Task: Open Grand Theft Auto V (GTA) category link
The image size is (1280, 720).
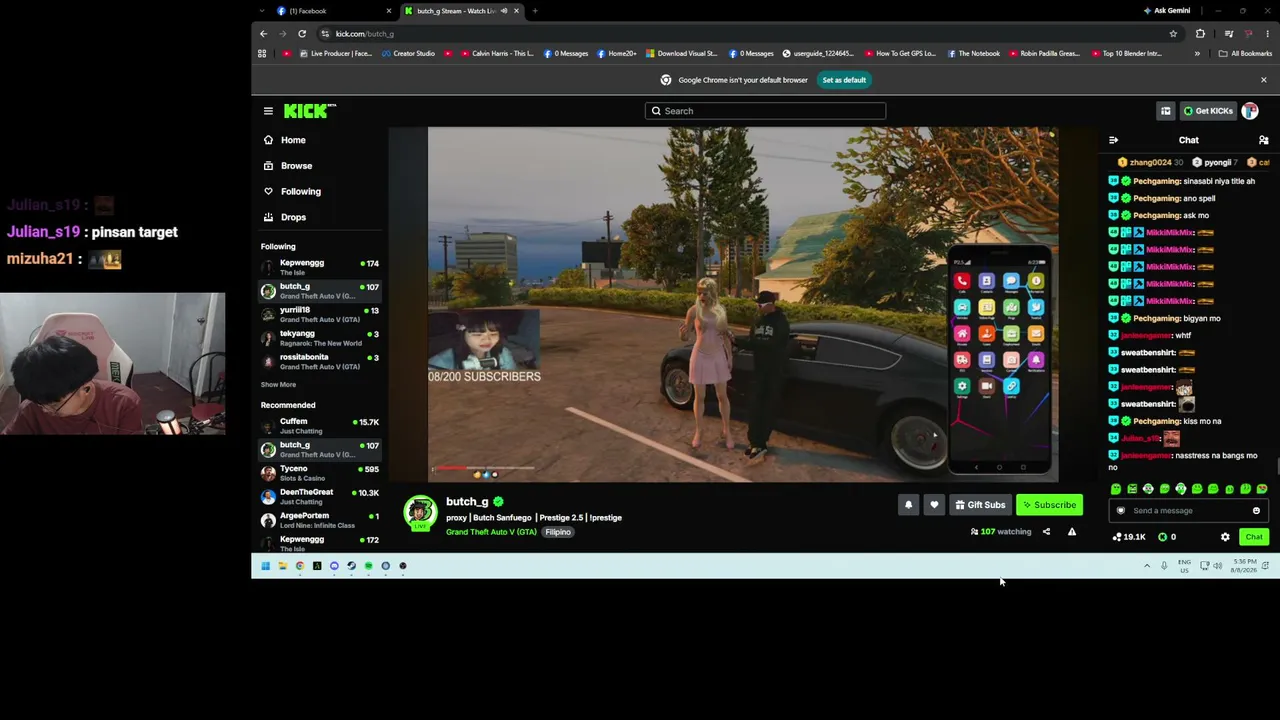Action: click(491, 532)
